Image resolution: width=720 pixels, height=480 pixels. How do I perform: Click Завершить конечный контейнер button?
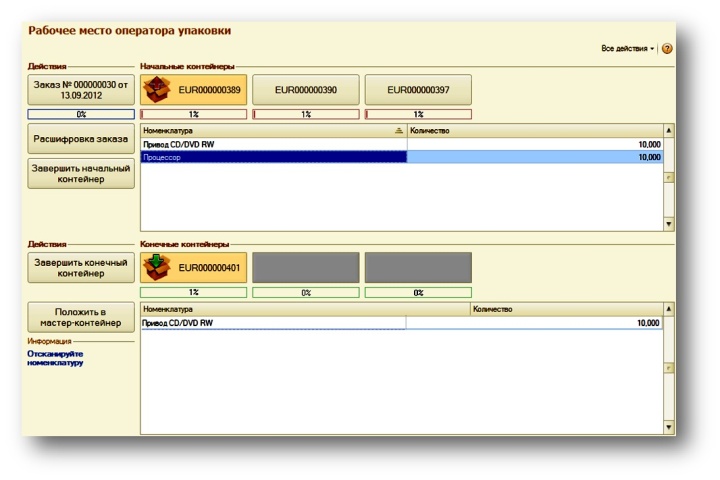click(81, 268)
